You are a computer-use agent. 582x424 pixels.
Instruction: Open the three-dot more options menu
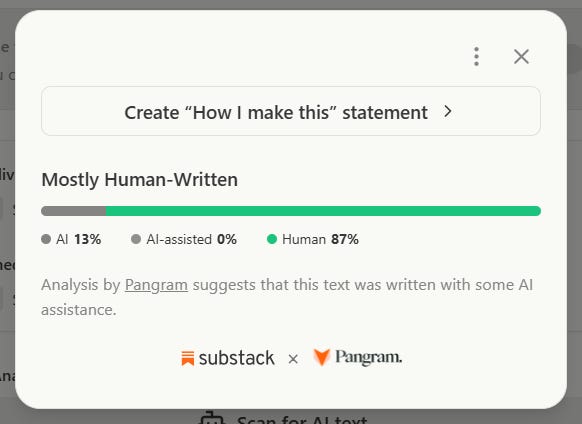click(x=476, y=57)
